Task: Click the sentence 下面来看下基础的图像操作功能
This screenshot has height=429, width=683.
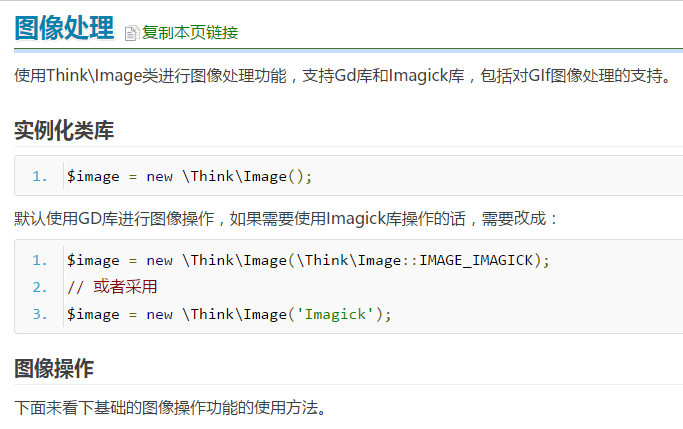Action: (x=170, y=408)
